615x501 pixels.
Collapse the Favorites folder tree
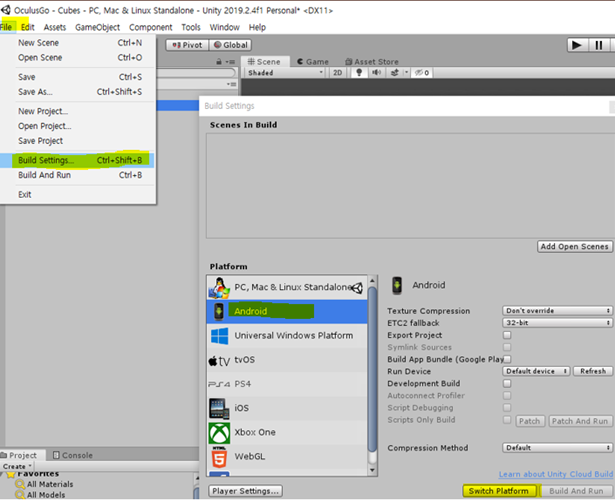click(2, 474)
